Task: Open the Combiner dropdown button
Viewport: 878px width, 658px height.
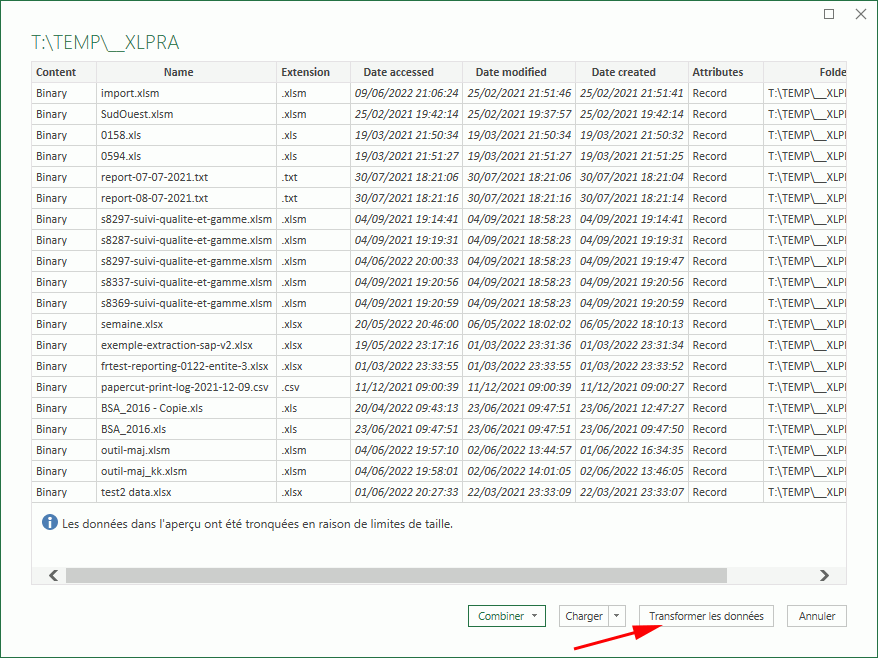Action: pyautogui.click(x=507, y=616)
